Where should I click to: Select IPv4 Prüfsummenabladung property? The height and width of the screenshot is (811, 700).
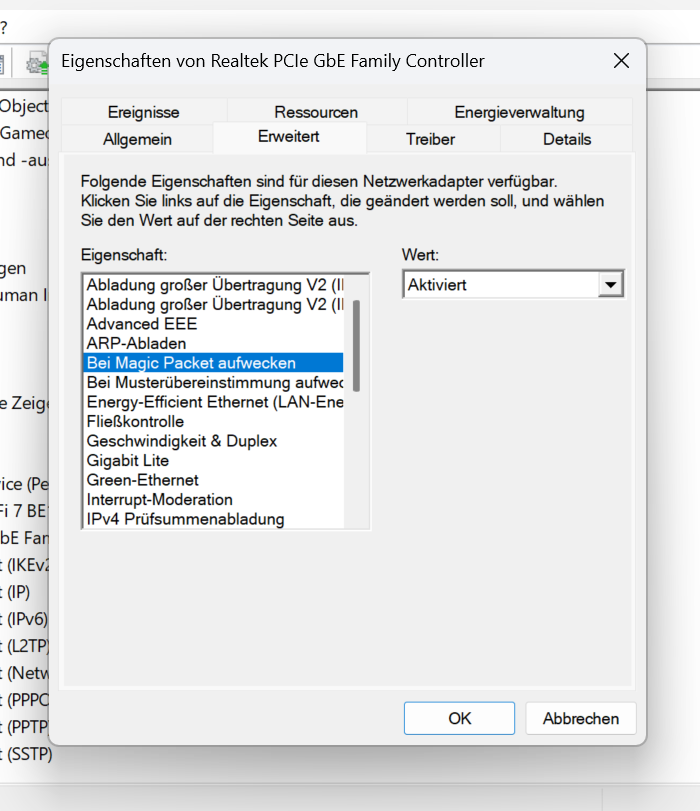point(214,519)
